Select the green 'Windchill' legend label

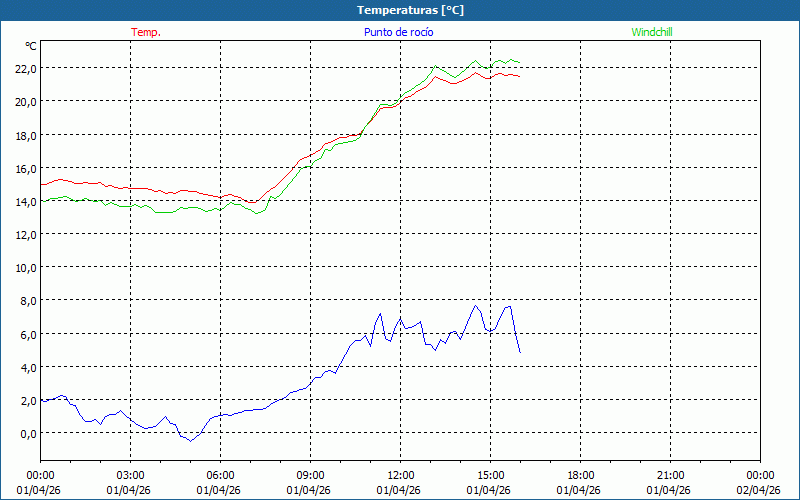652,32
